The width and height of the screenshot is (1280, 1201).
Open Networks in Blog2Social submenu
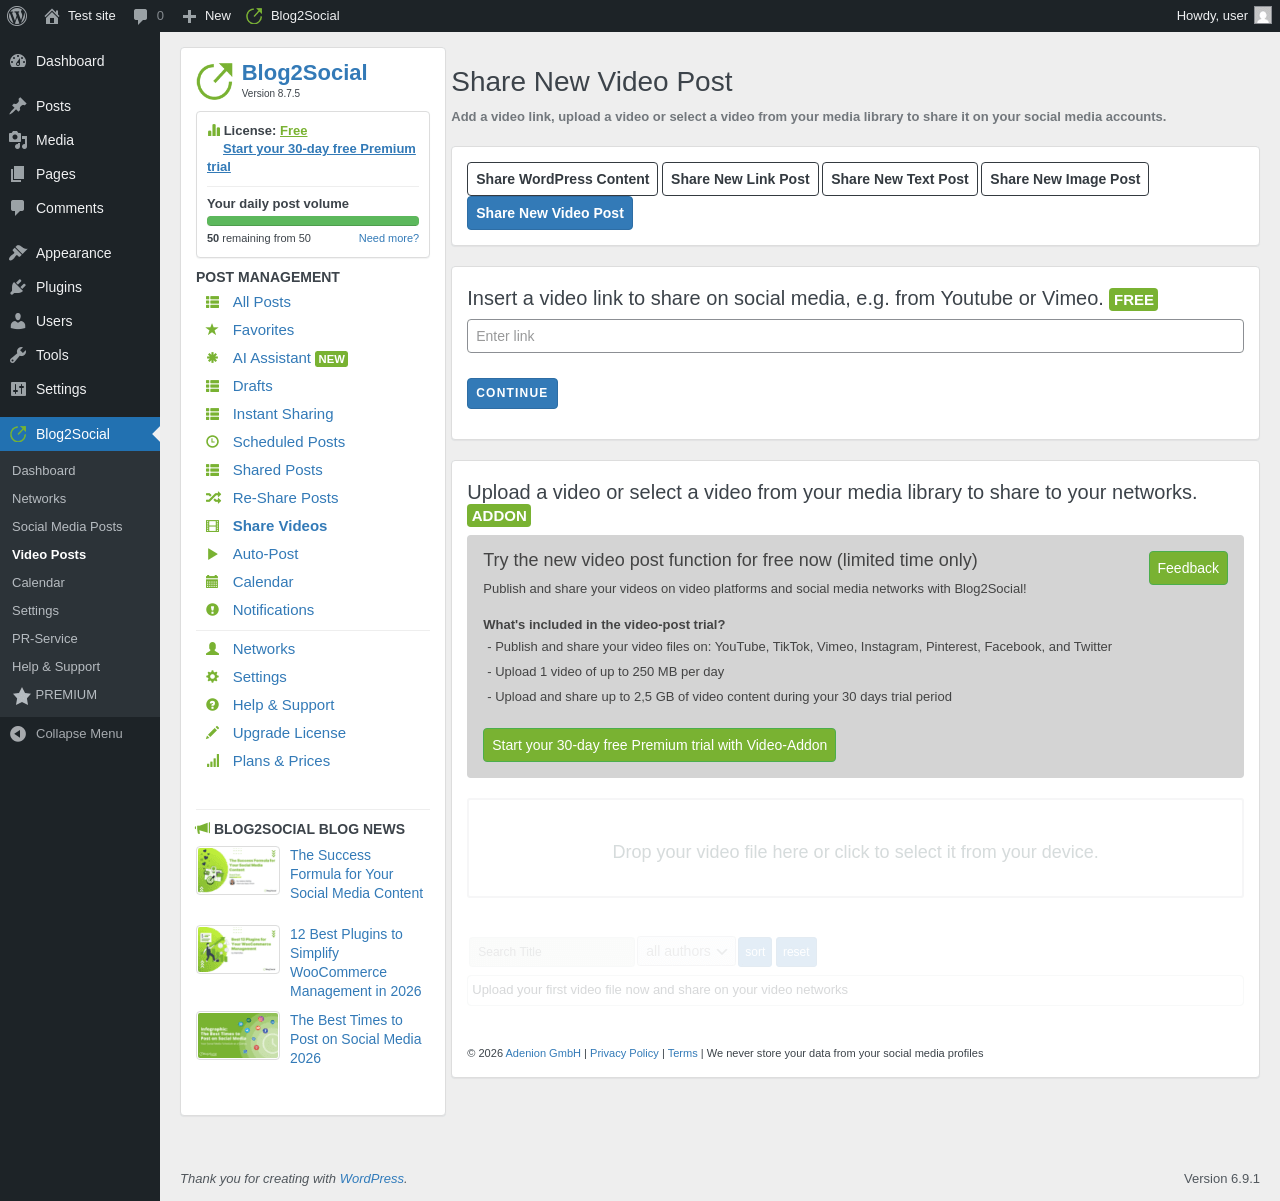pyautogui.click(x=39, y=499)
